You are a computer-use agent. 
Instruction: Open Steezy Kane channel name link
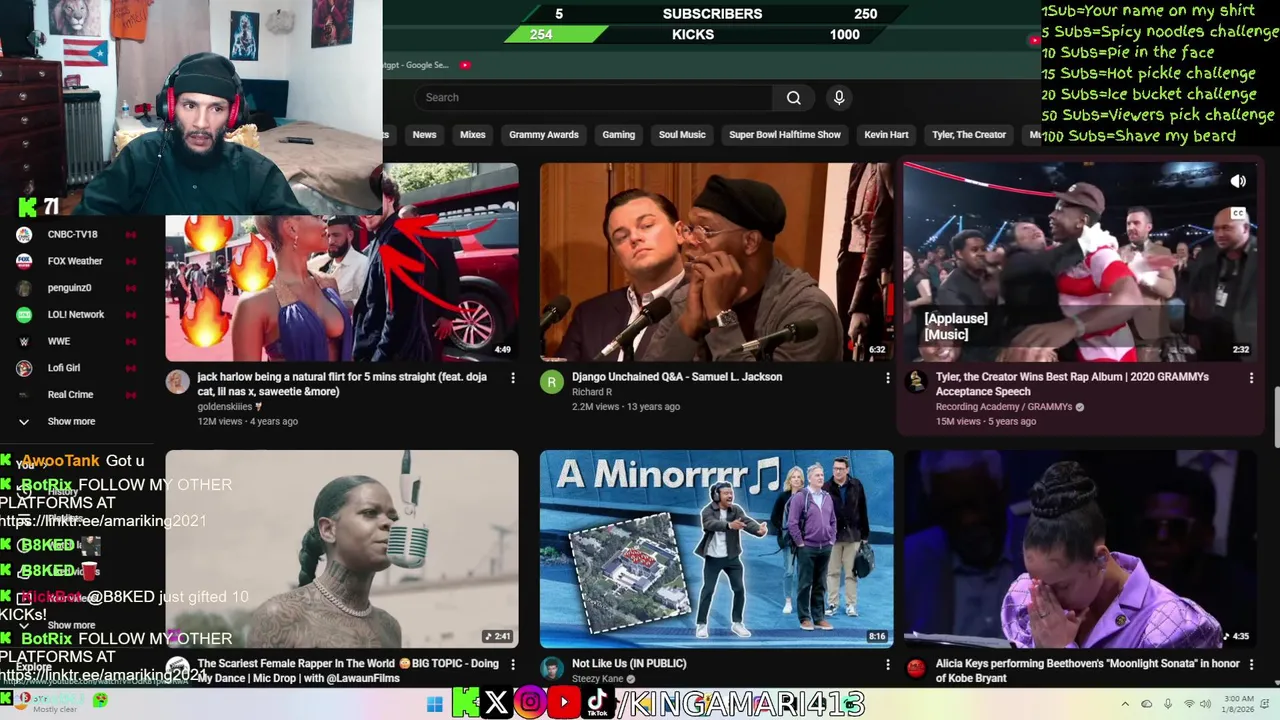point(597,679)
